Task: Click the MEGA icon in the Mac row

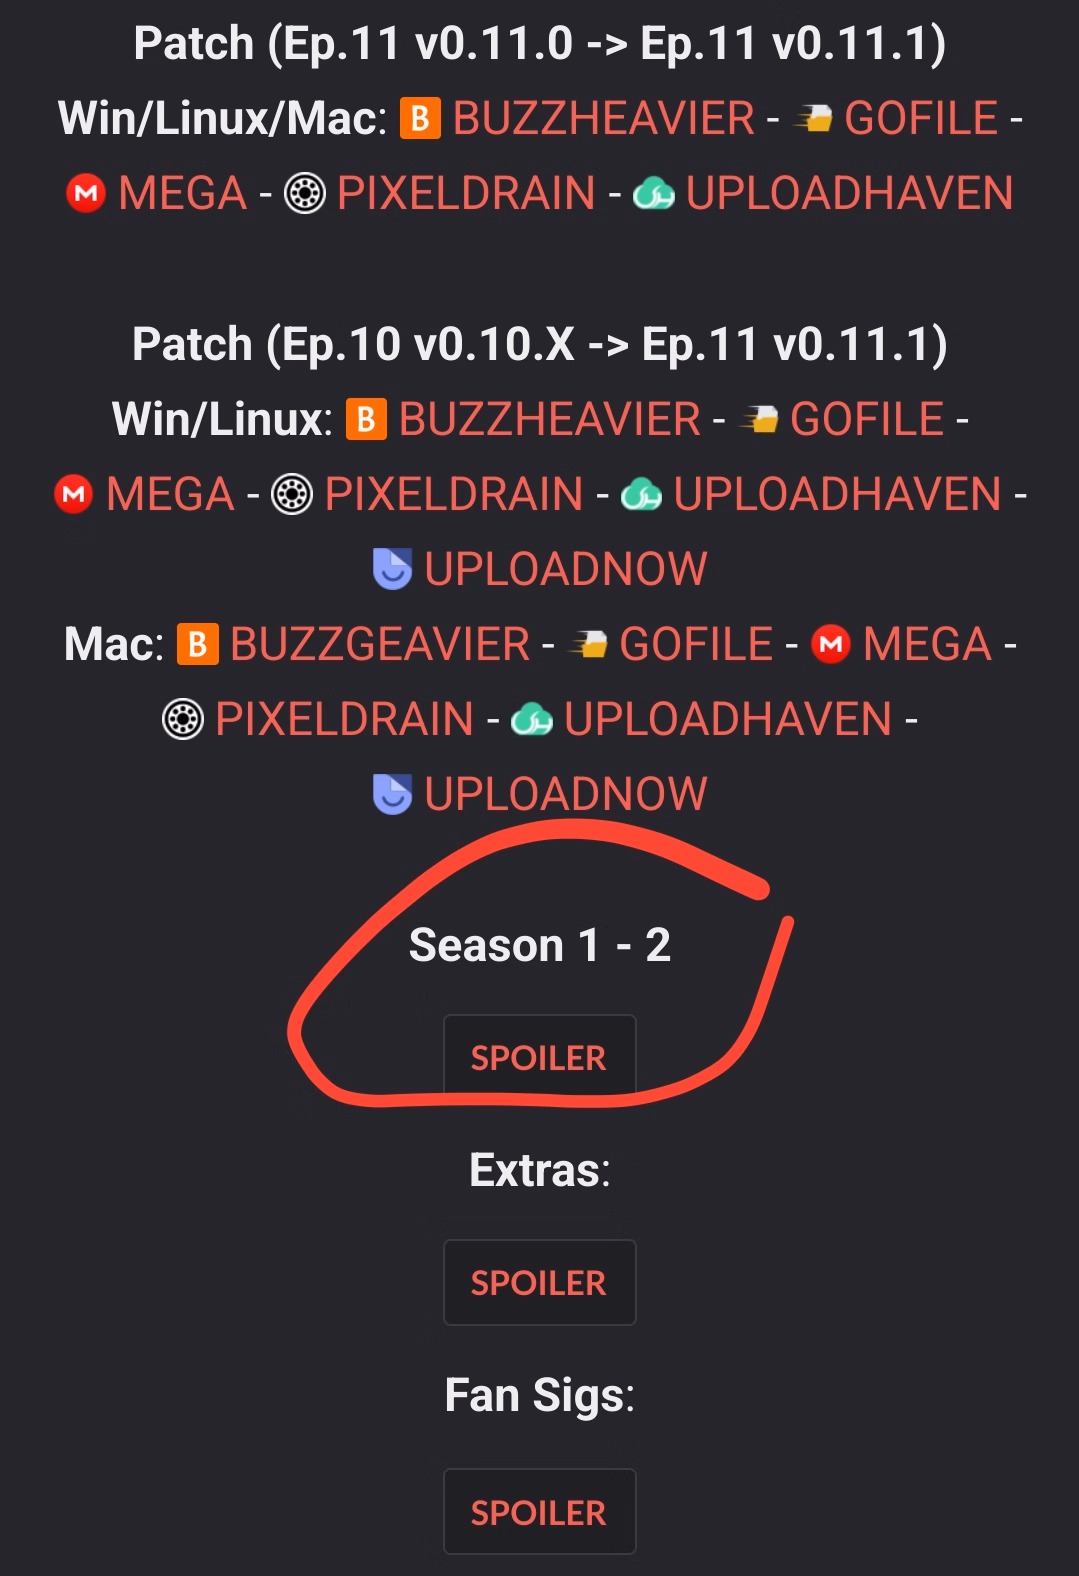Action: [831, 644]
